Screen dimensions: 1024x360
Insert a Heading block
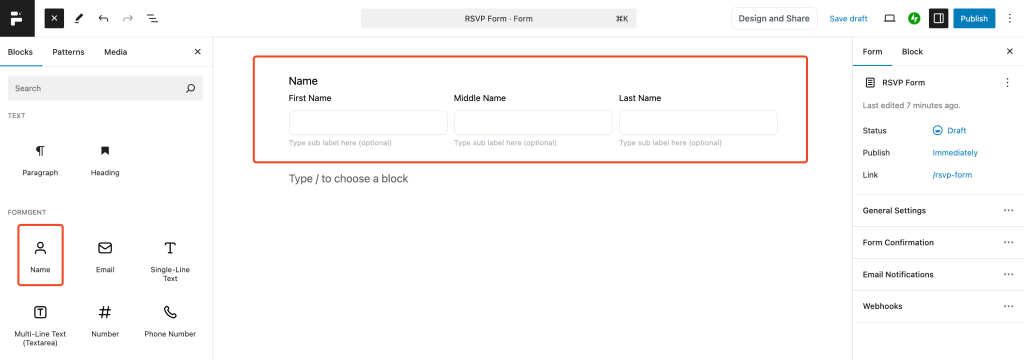pos(105,160)
